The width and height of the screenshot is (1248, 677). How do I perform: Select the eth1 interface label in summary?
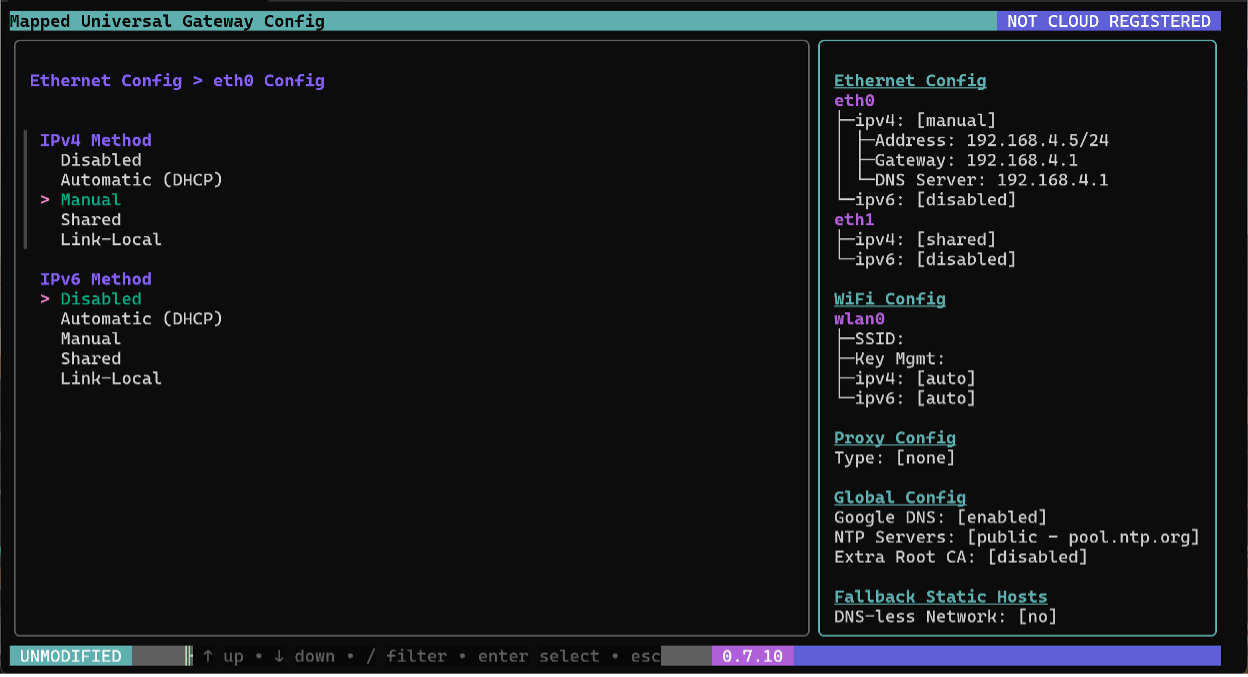pos(854,220)
